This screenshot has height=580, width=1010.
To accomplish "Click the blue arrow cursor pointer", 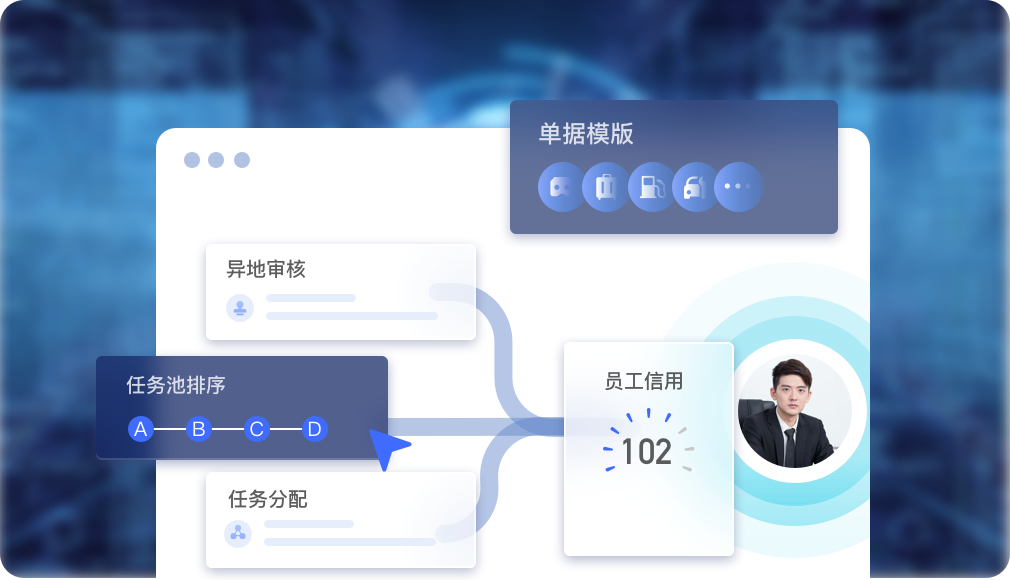I will pos(389,449).
